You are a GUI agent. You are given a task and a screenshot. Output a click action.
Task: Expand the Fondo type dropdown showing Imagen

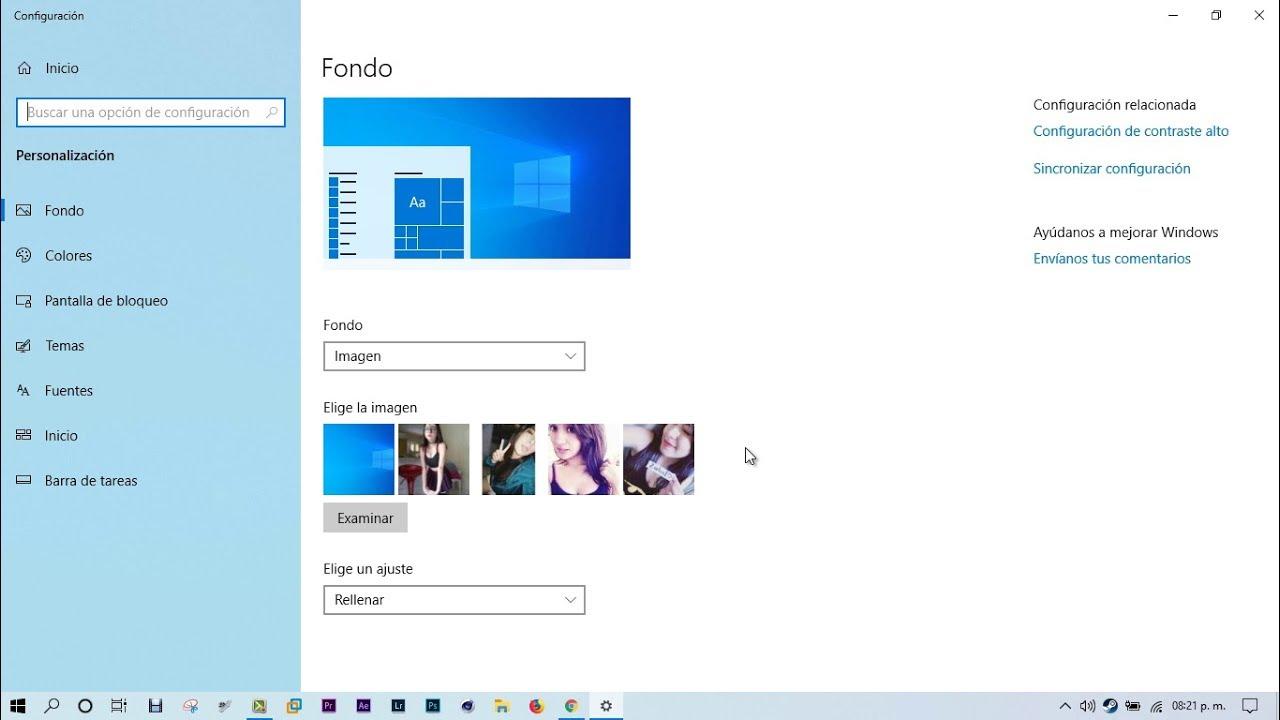pos(454,356)
